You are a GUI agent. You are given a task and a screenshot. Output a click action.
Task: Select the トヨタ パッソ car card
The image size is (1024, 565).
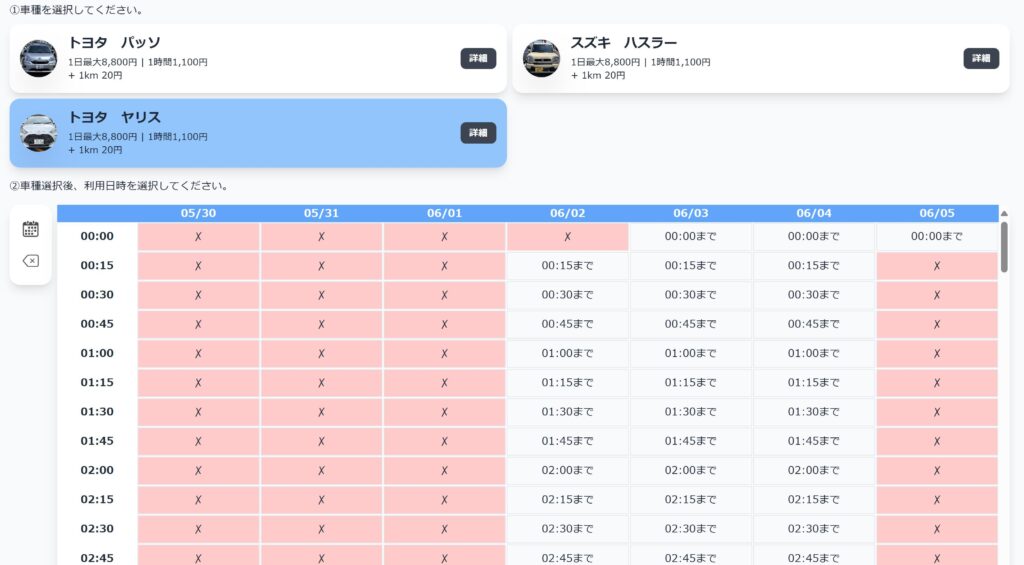pyautogui.click(x=258, y=59)
